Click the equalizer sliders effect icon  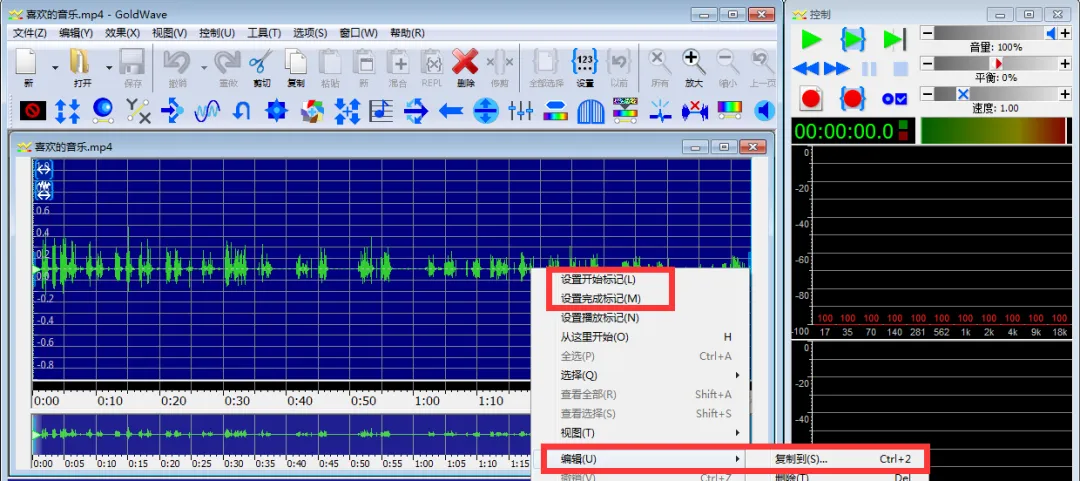click(x=520, y=110)
